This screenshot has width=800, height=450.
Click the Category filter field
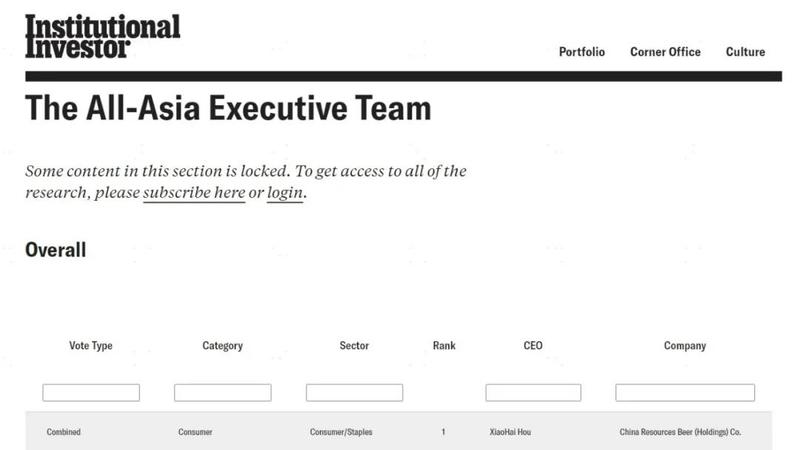pos(222,393)
